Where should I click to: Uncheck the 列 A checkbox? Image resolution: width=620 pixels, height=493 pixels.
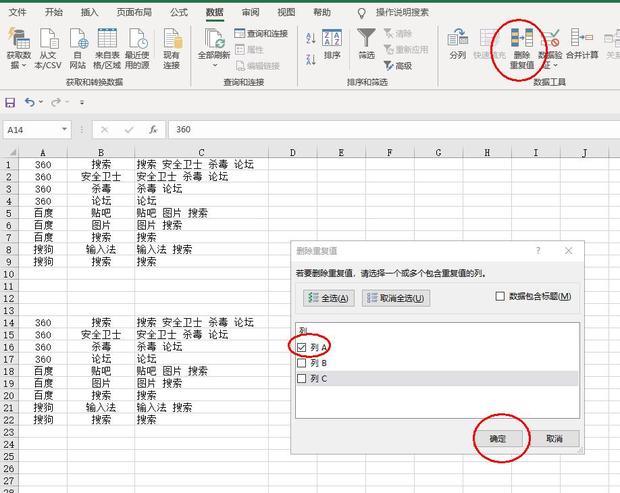point(303,347)
